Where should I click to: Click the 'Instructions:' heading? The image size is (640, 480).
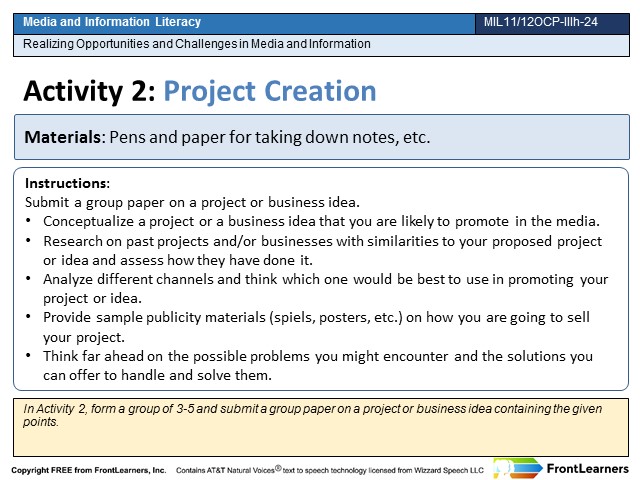tap(67, 183)
